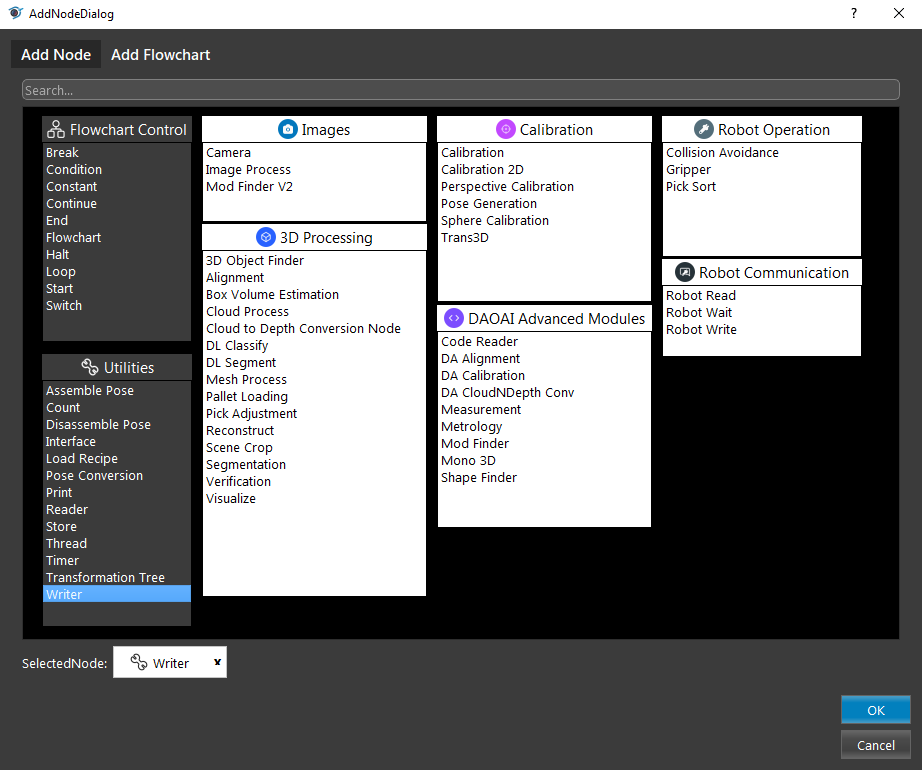This screenshot has height=770, width=922.
Task: Select the Metrology module
Action: click(x=472, y=427)
